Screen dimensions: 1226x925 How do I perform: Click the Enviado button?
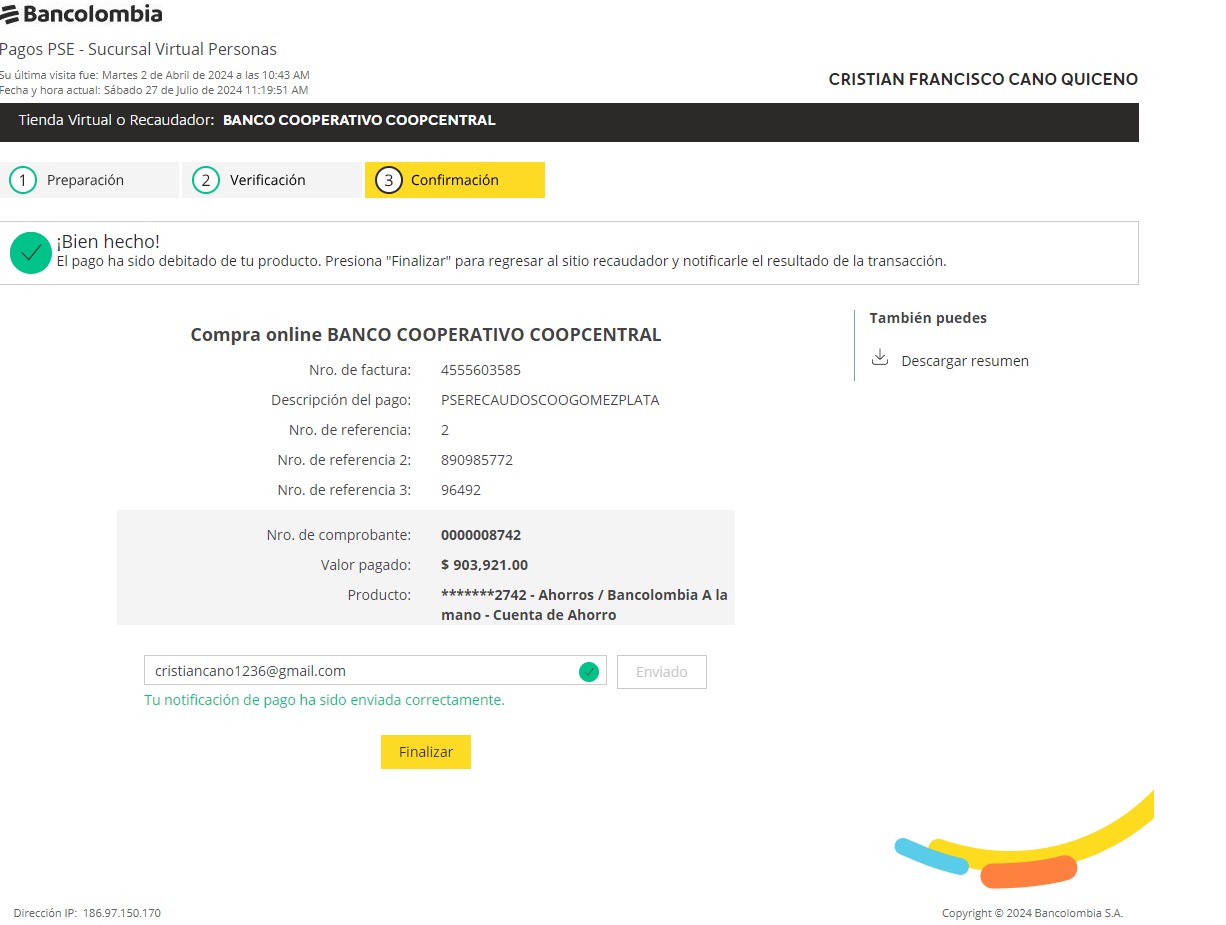point(662,672)
